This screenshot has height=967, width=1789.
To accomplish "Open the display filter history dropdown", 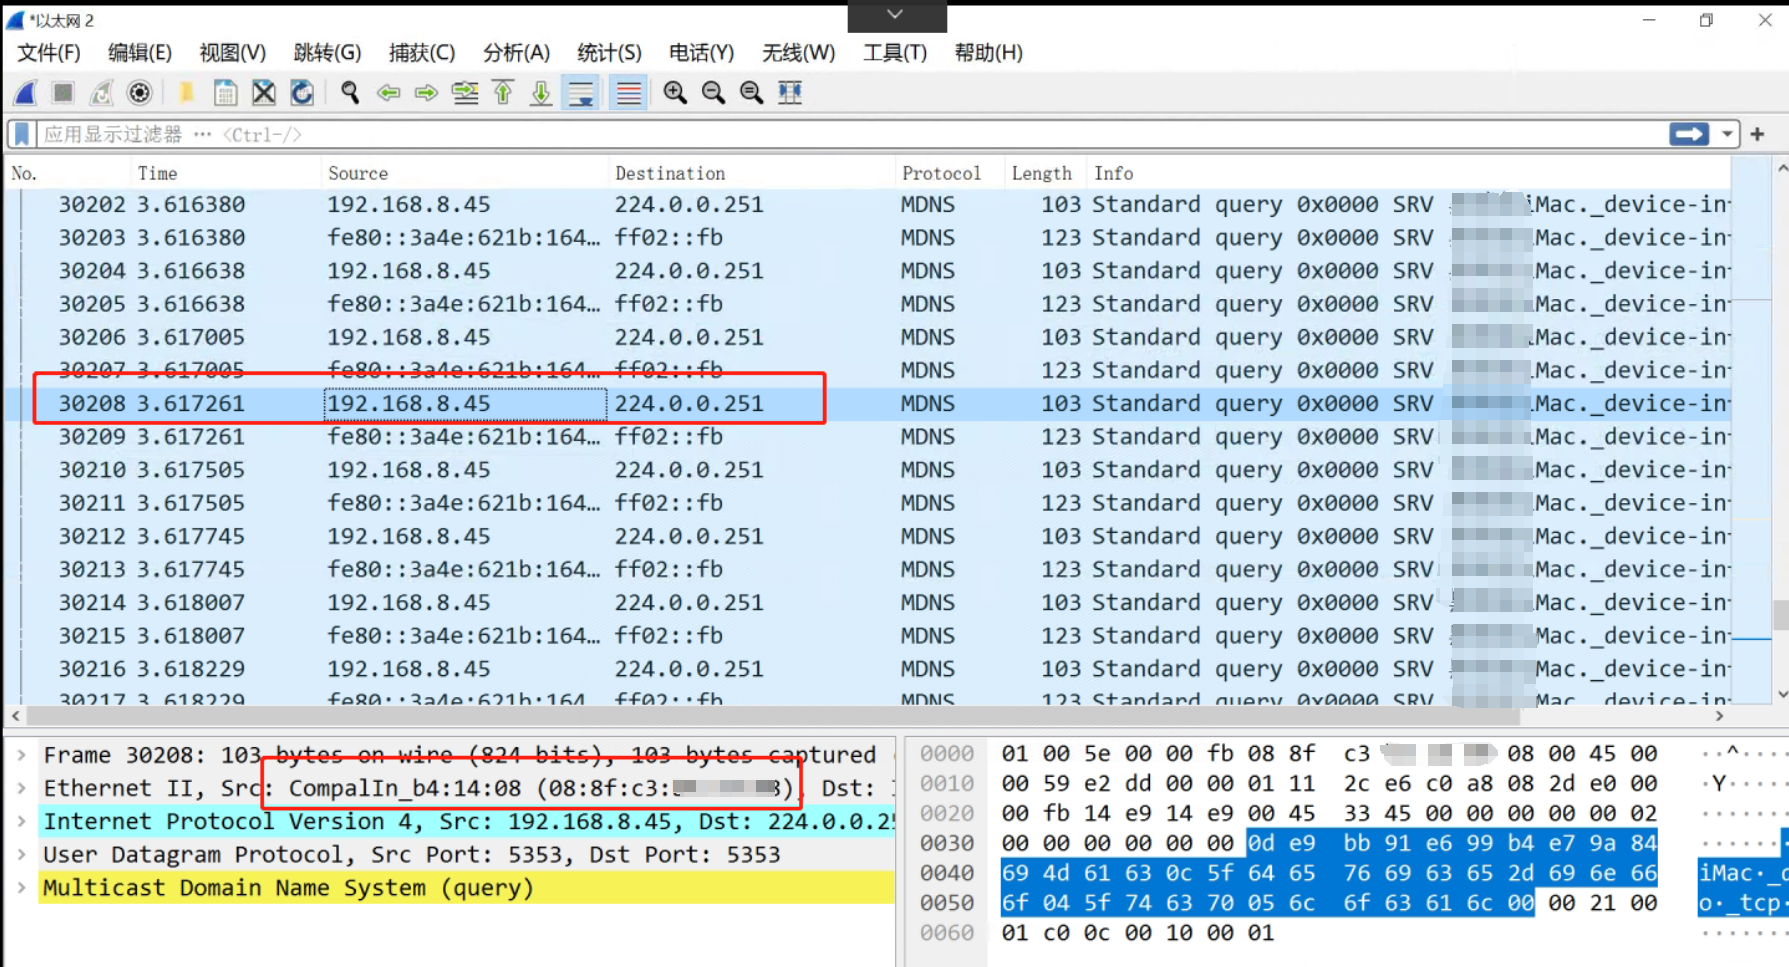I will 1727,134.
